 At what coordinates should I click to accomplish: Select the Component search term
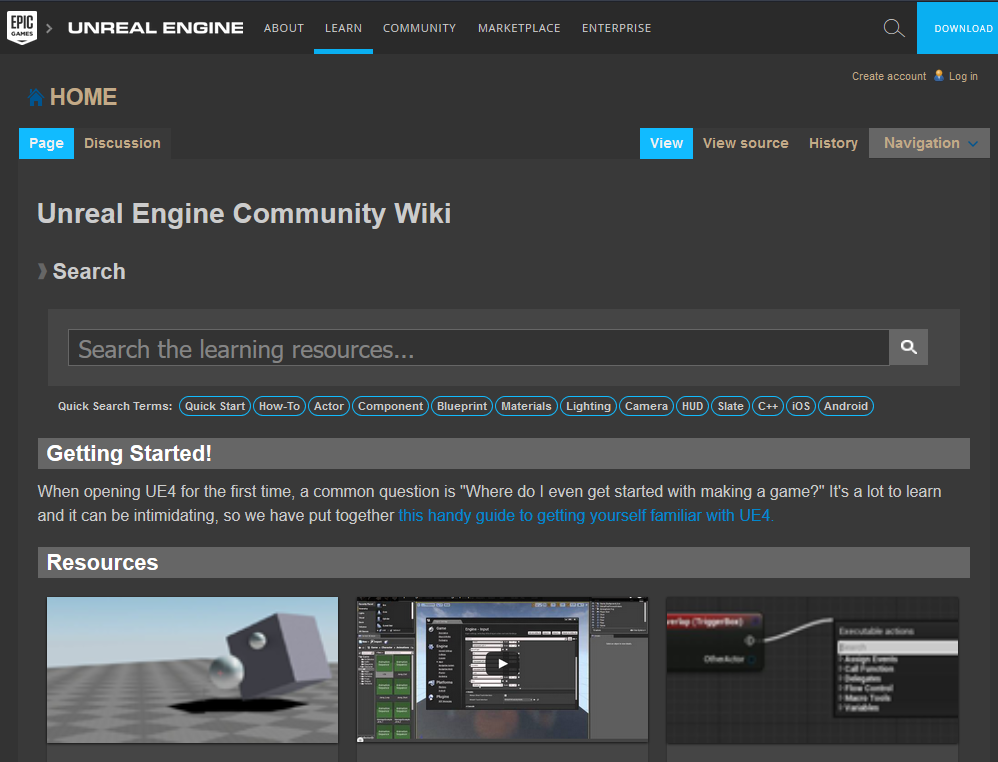(390, 406)
